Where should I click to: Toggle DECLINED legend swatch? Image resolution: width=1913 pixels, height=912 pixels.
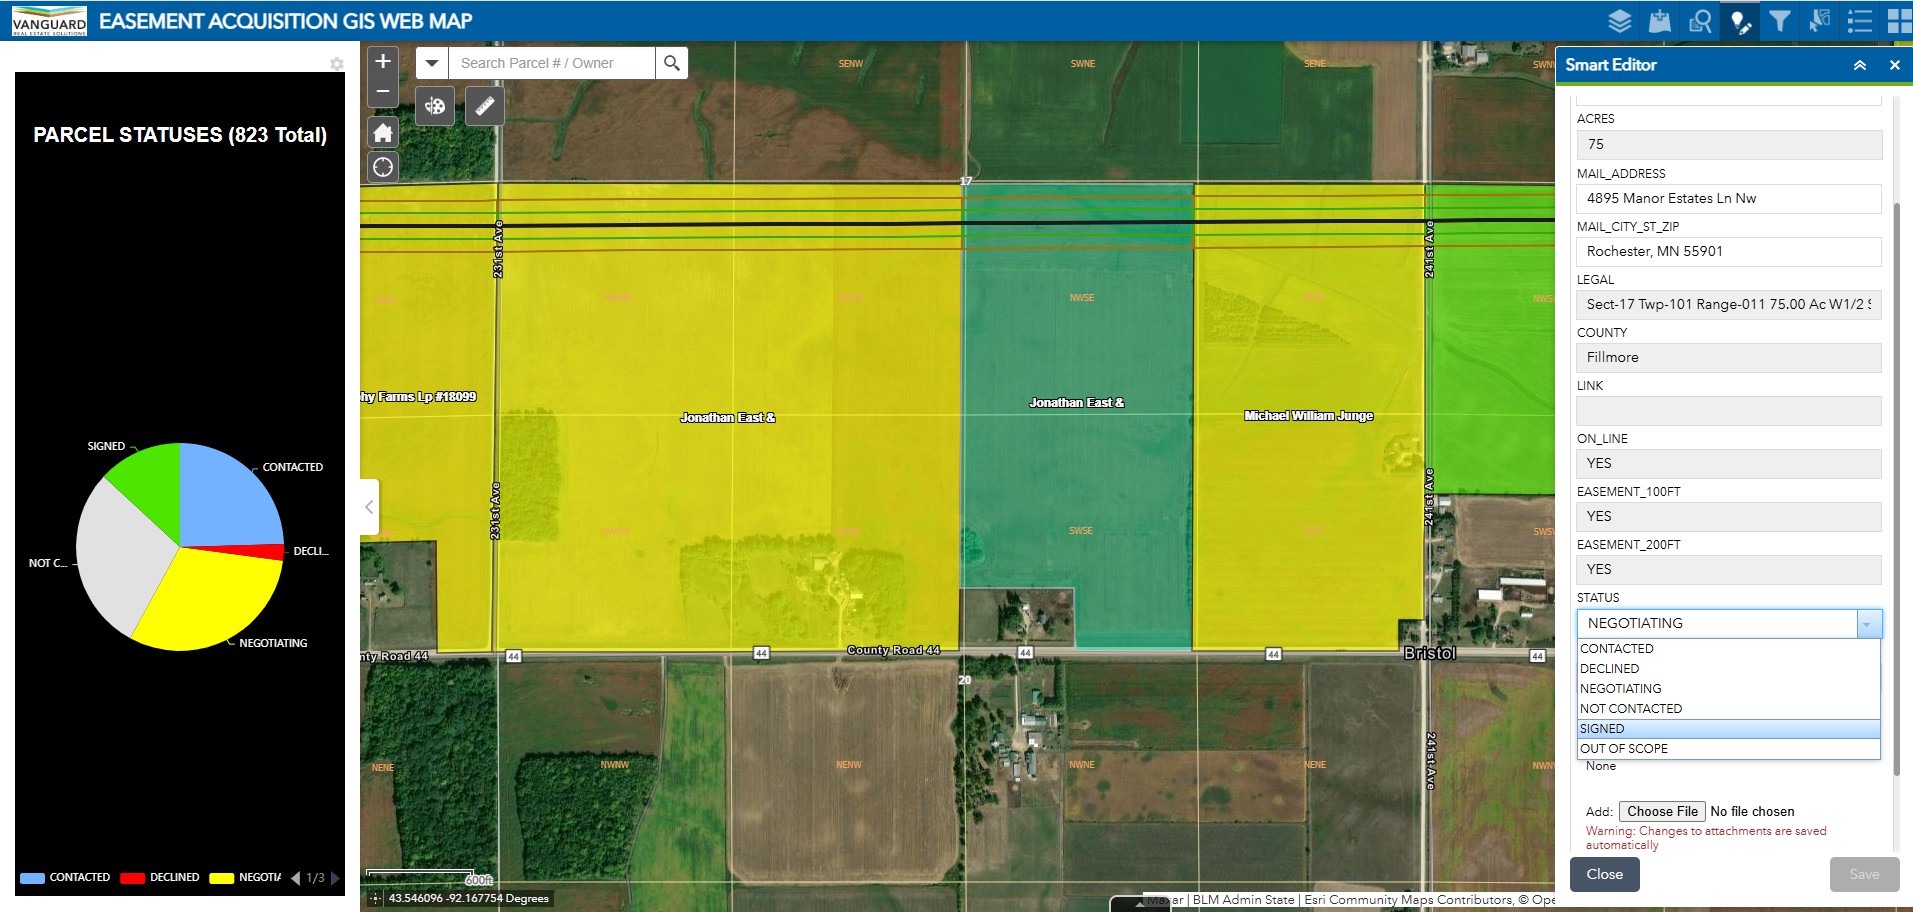click(x=132, y=878)
